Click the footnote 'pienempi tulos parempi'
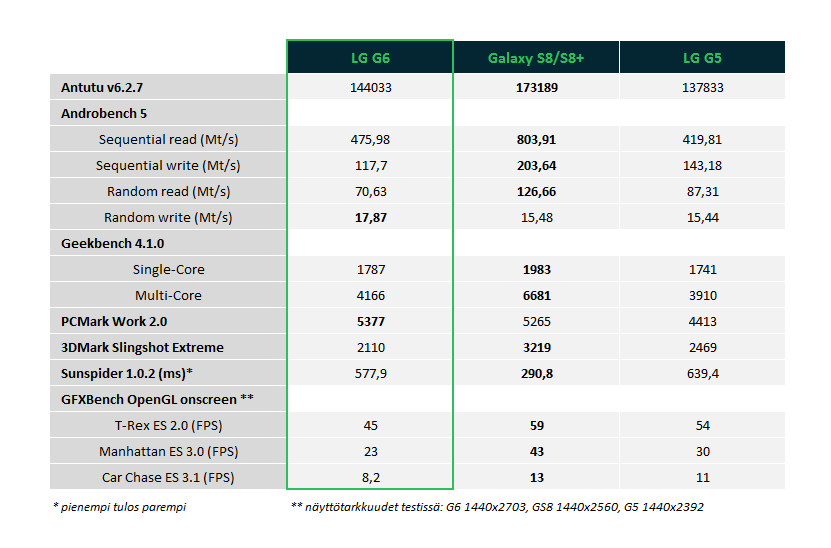This screenshot has height=548, width=831. [120, 507]
